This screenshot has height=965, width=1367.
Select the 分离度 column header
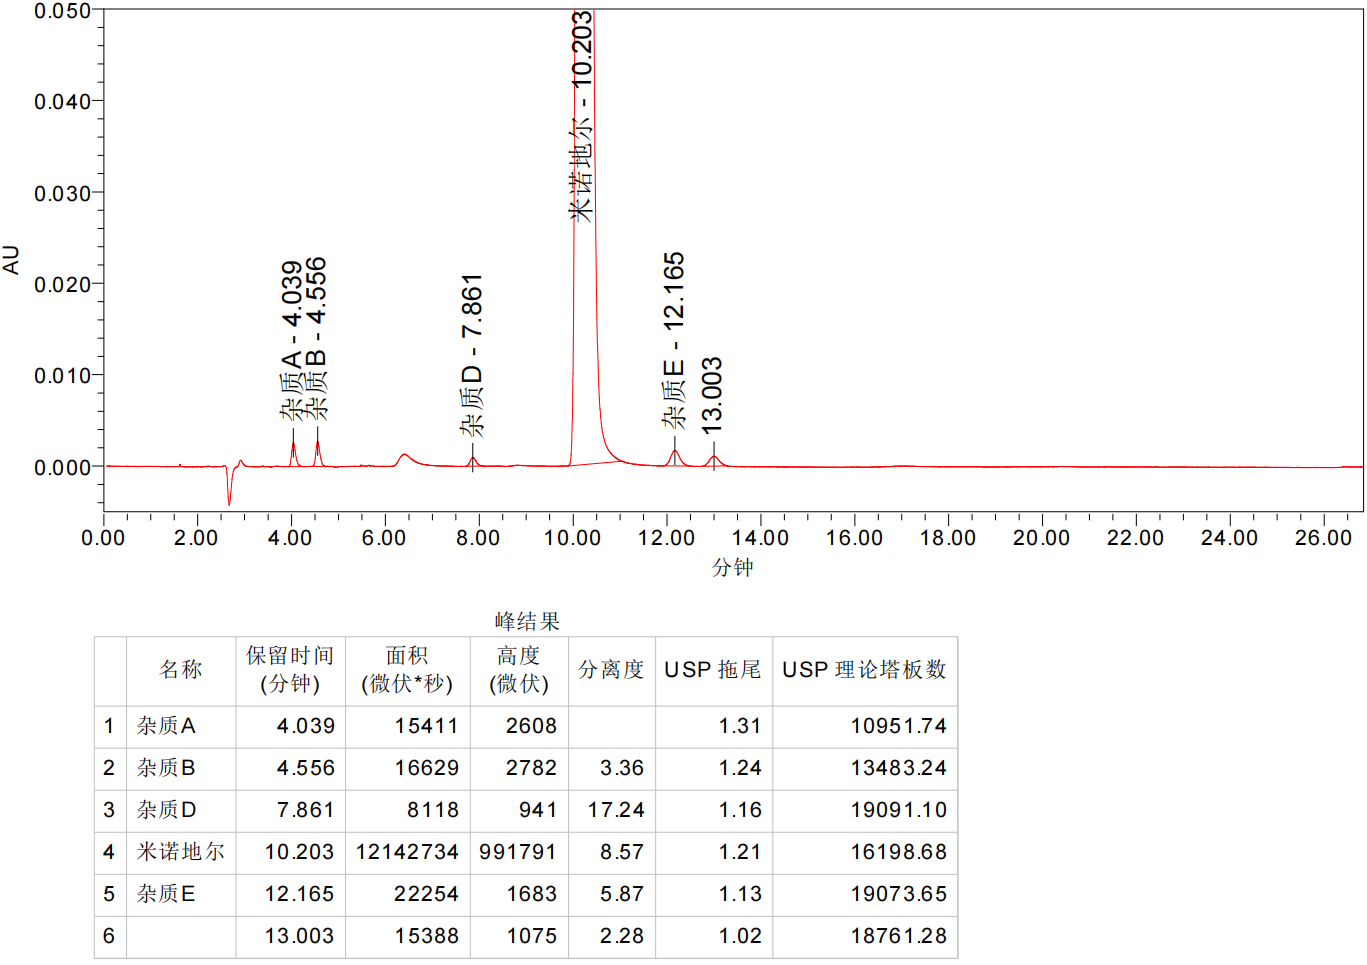[x=611, y=670]
